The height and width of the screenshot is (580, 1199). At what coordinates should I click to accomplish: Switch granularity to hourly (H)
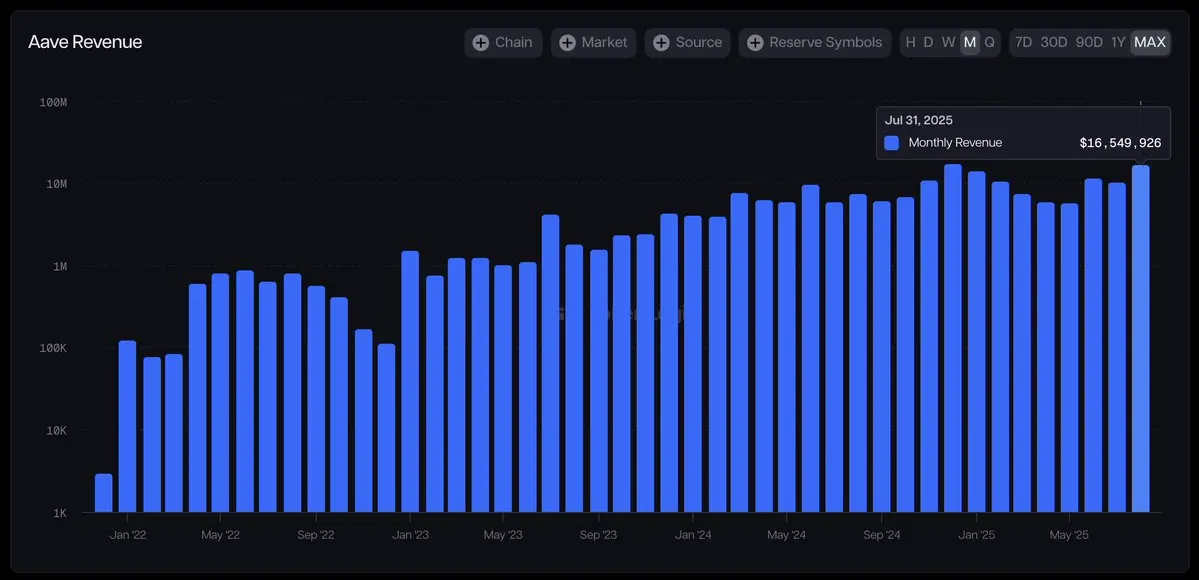click(x=910, y=42)
